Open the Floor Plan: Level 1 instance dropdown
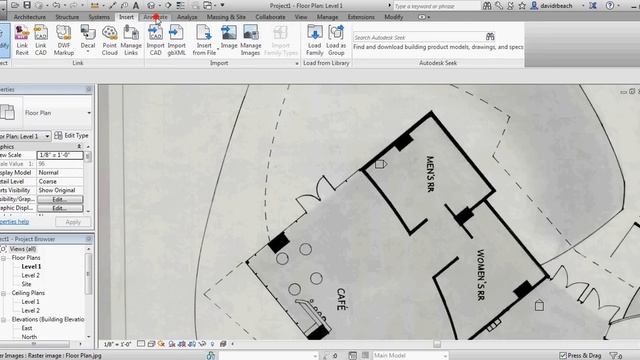Image resolution: width=640 pixels, height=360 pixels. click(47, 136)
